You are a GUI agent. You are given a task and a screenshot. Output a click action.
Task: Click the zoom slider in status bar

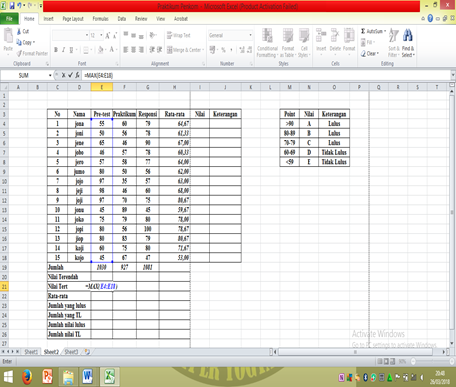tap(433, 361)
